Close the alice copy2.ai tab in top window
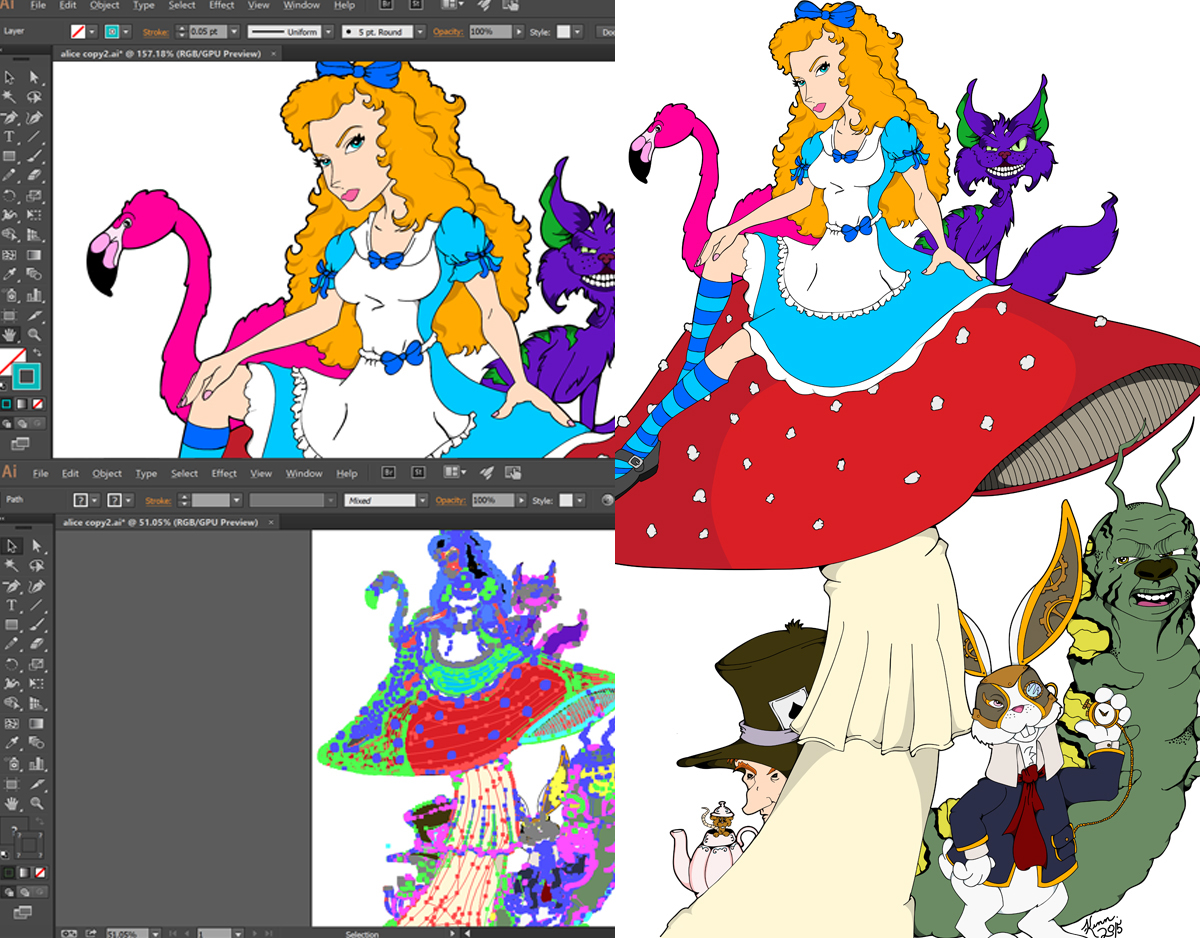This screenshot has height=938, width=1200. 273,52
